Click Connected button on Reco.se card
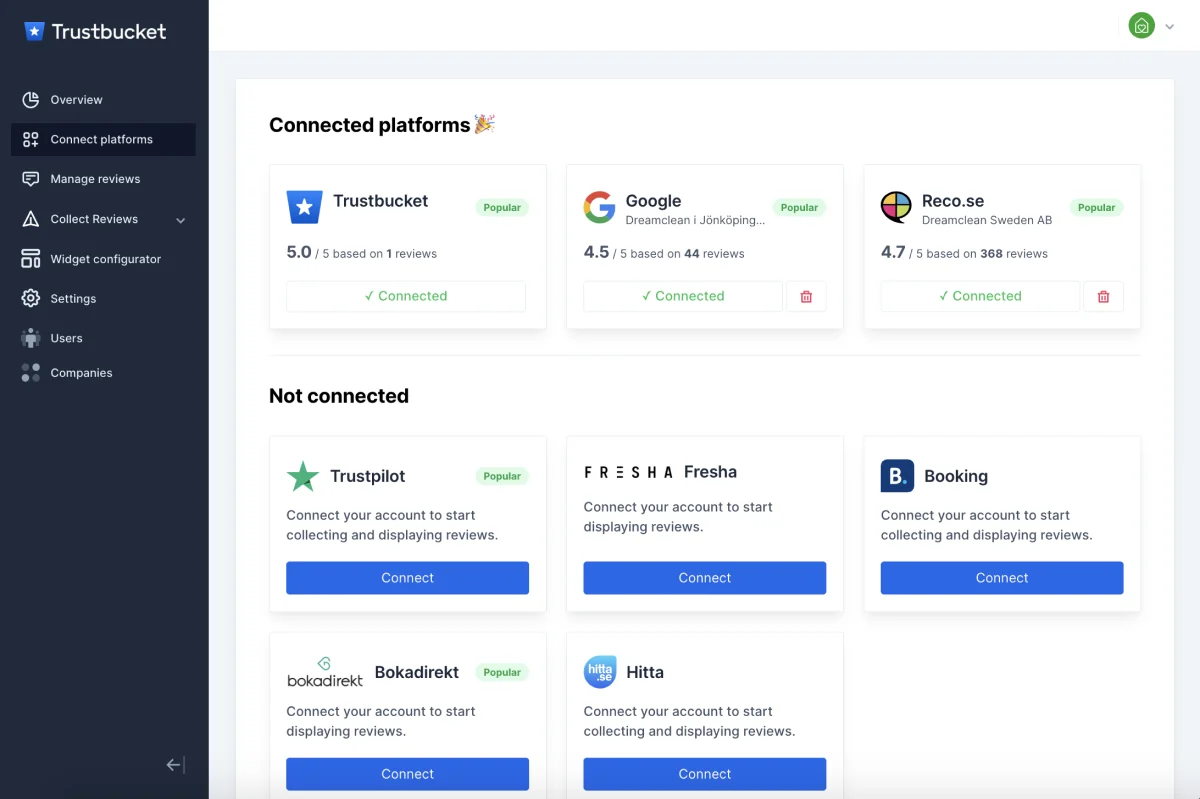The image size is (1200, 799). coord(980,296)
